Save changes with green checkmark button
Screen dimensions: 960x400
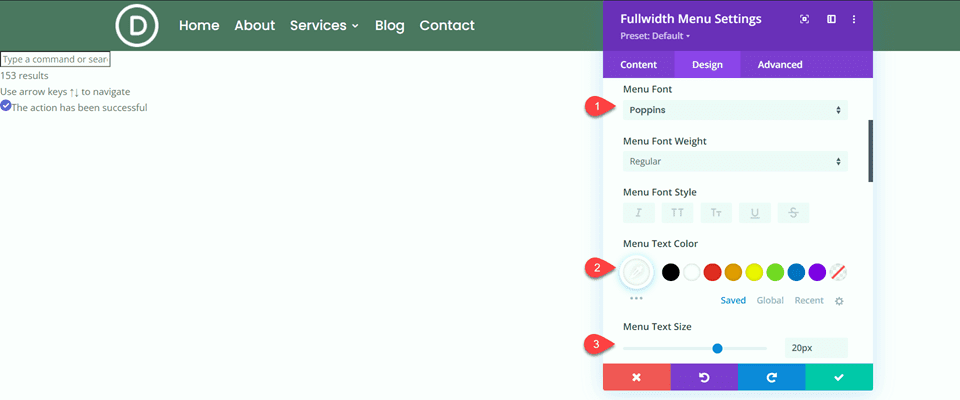click(x=839, y=377)
